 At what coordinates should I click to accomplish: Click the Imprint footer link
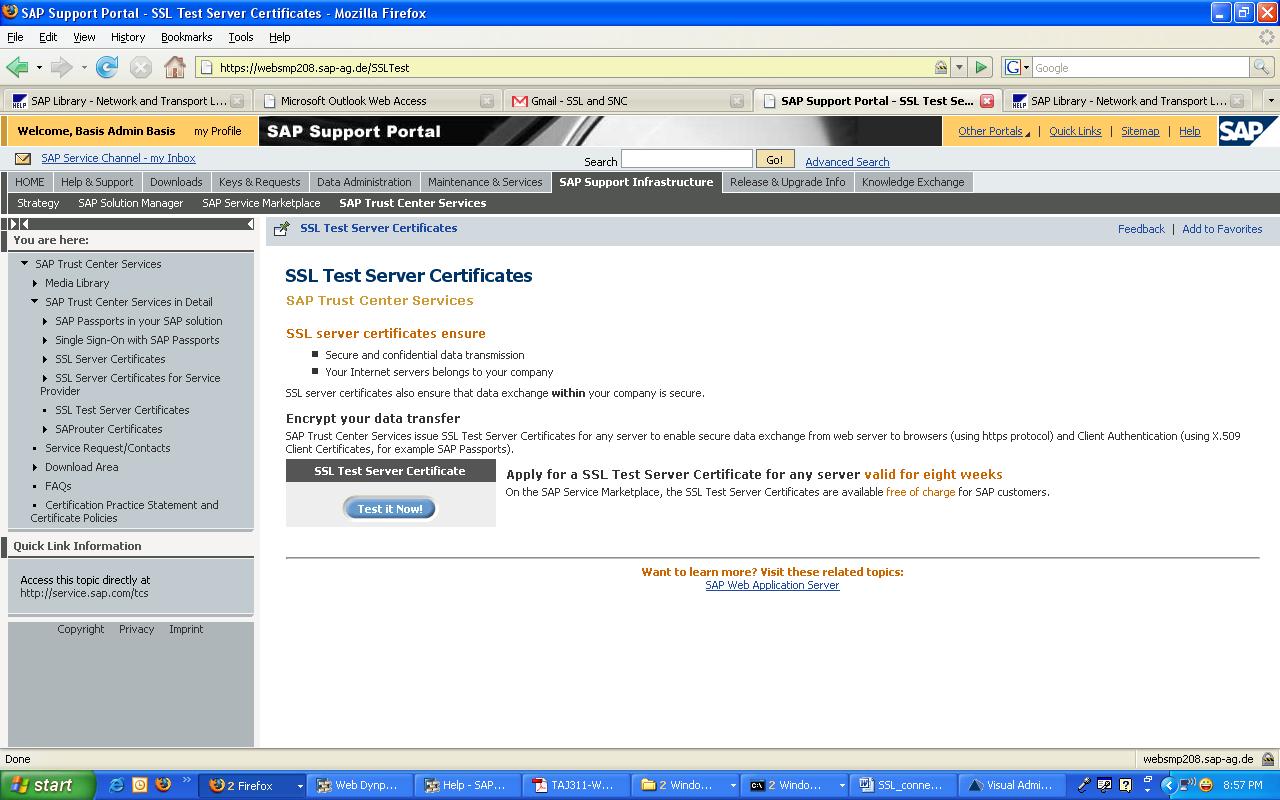click(x=186, y=629)
